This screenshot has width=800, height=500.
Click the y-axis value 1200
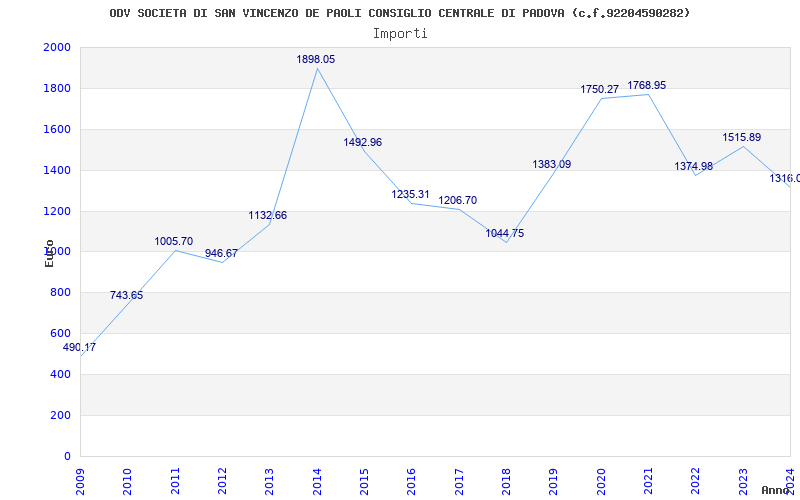point(57,211)
